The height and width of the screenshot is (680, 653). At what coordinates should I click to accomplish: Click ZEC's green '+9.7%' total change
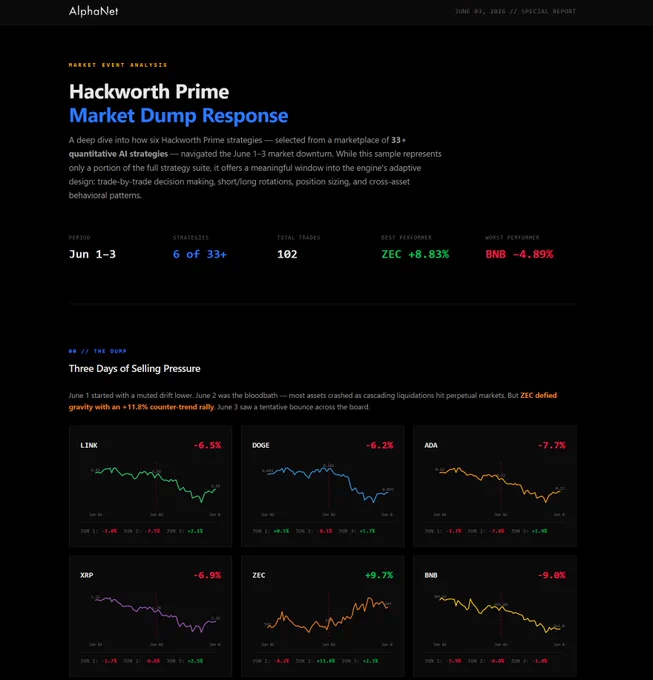(379, 575)
